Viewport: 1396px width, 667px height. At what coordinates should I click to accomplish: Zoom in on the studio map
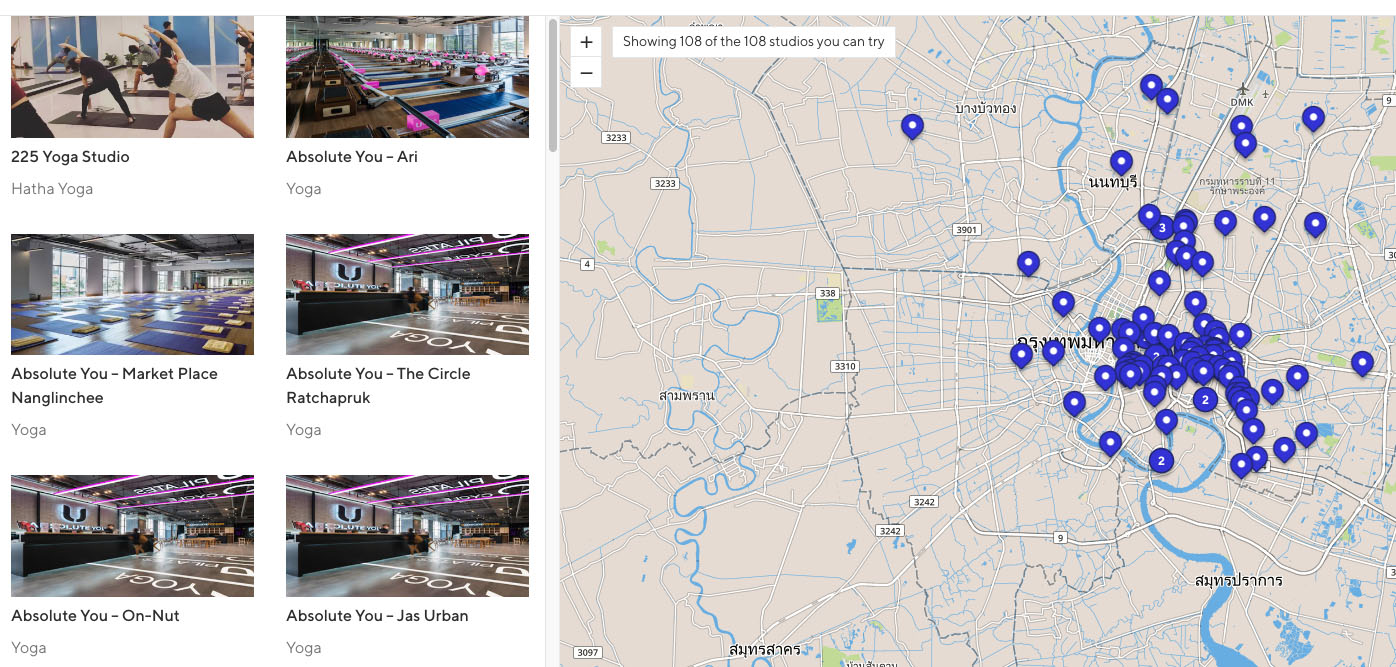point(586,42)
